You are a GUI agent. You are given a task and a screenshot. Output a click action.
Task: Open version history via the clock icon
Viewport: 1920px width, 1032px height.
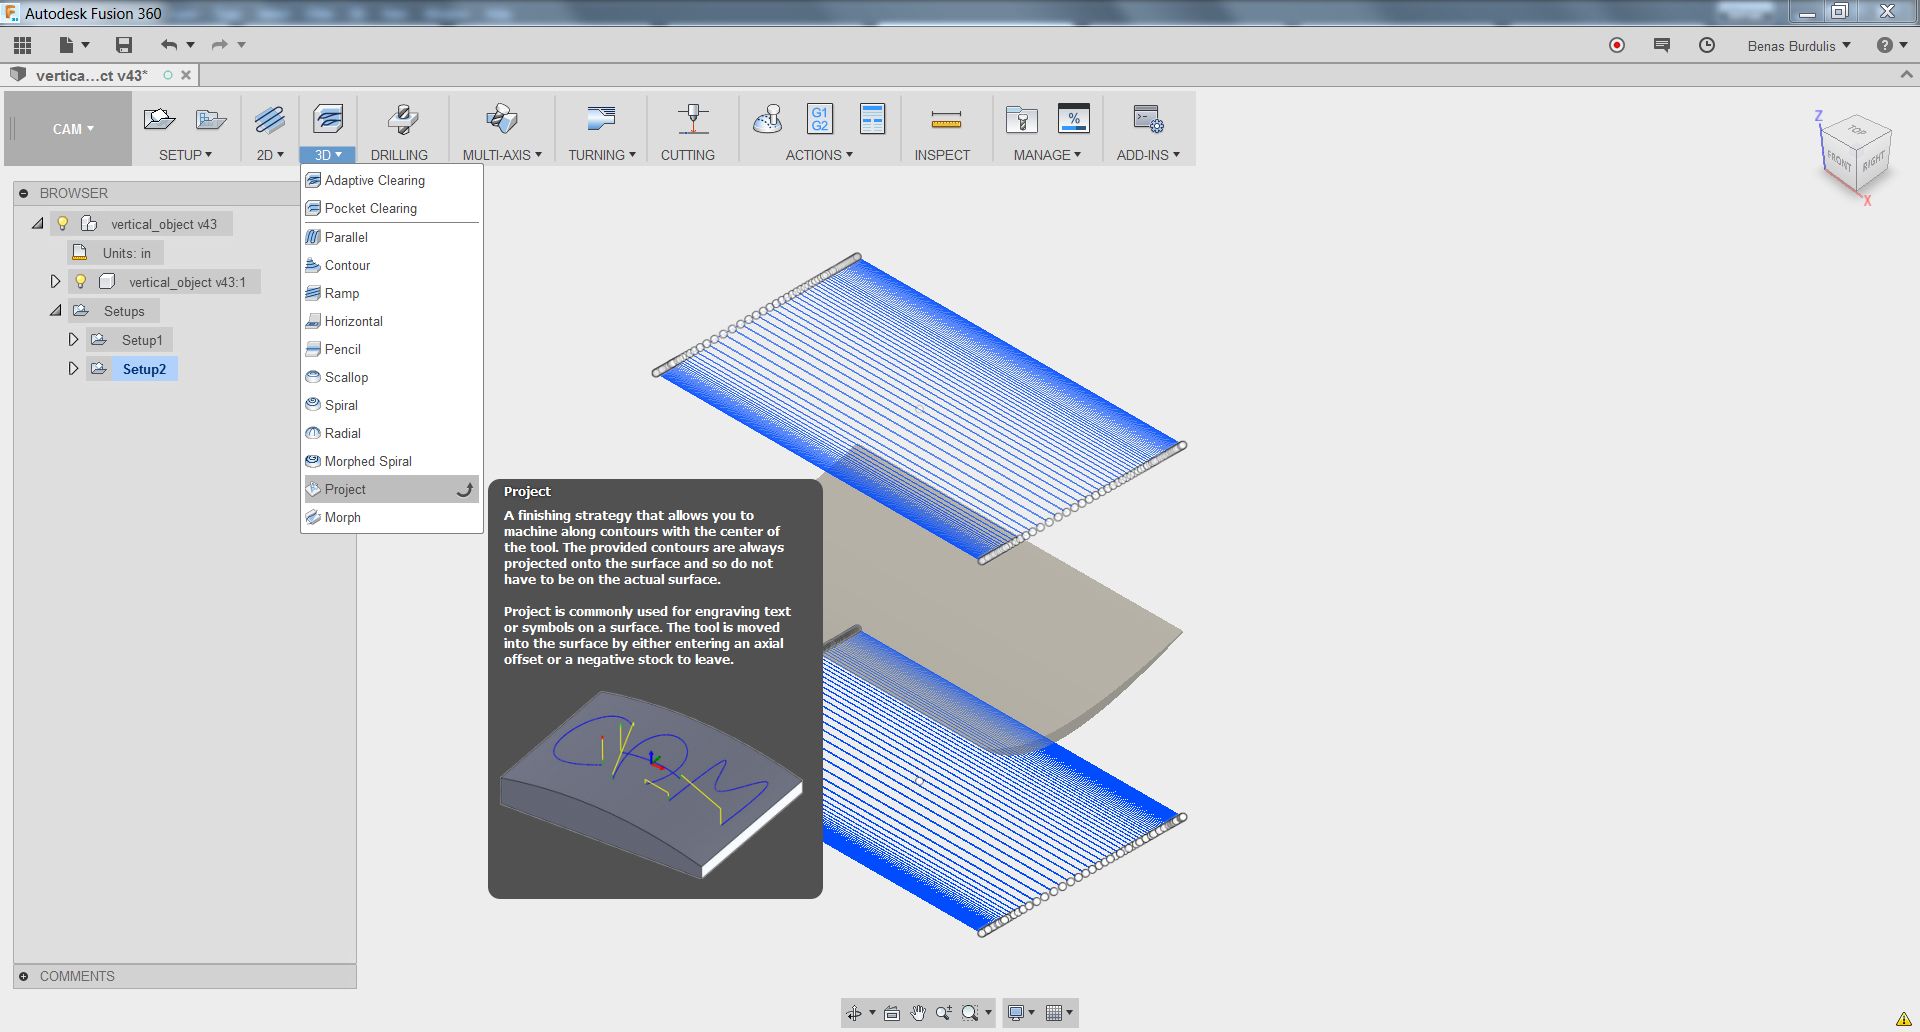pos(1707,45)
